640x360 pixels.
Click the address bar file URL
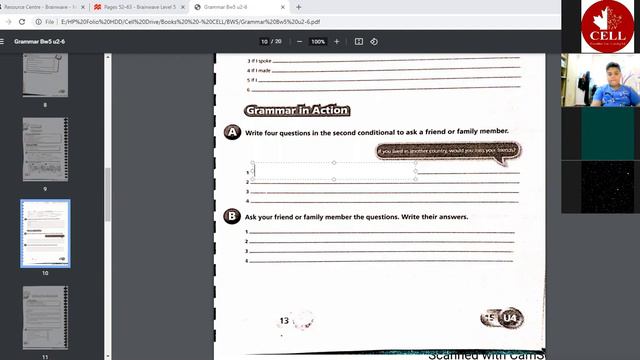[x=191, y=22]
